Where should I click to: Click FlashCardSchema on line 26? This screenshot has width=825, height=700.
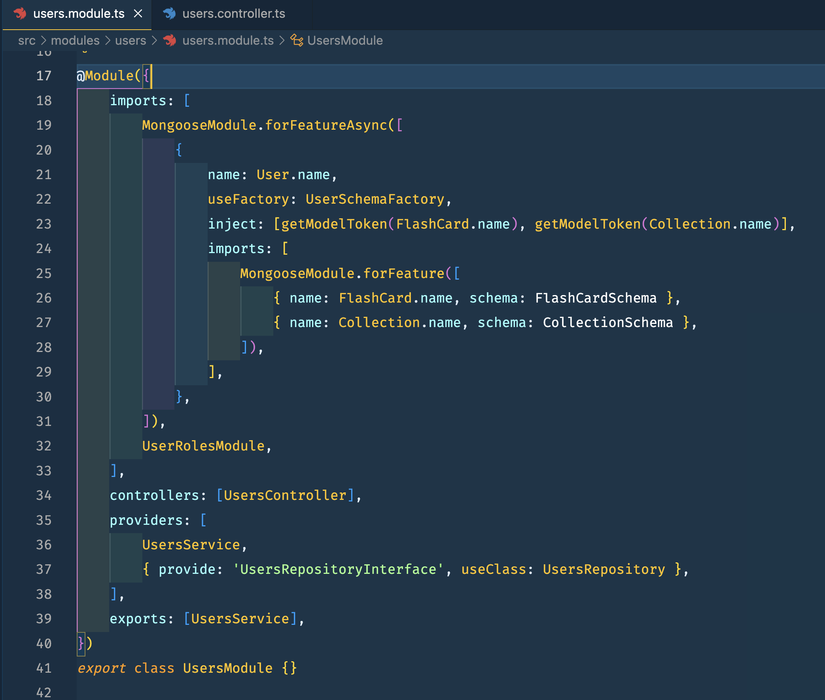[x=596, y=298]
